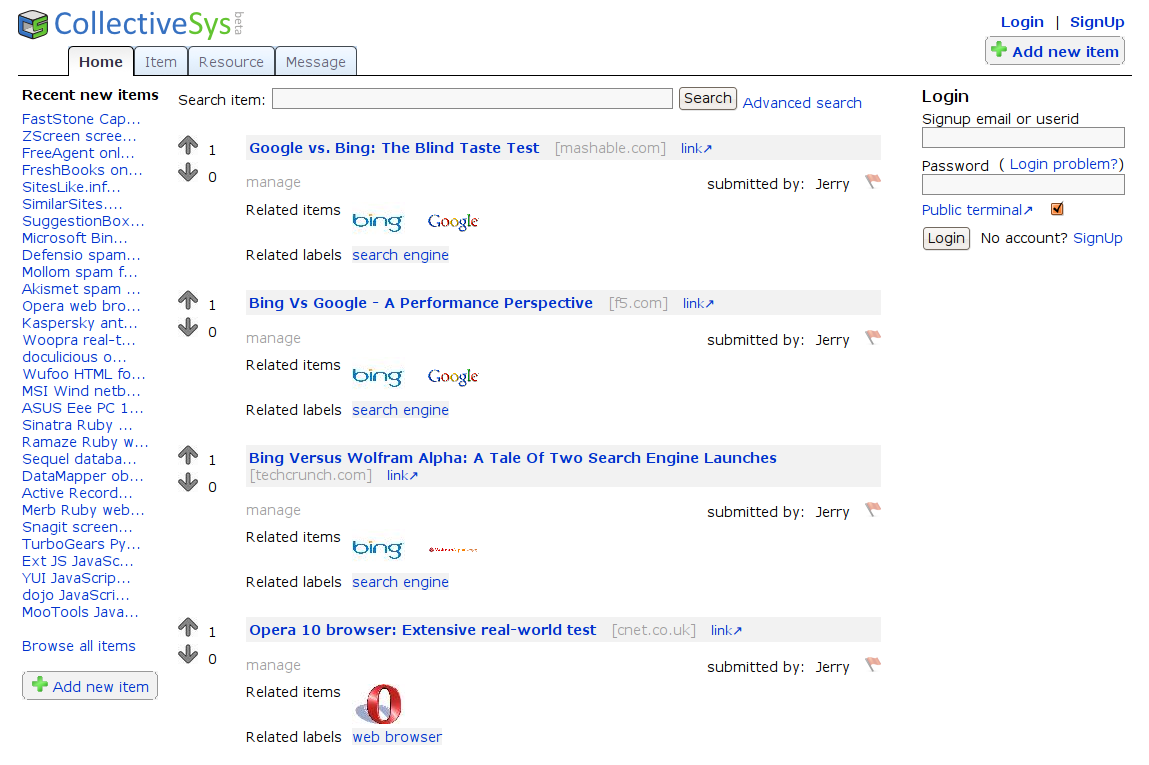Upvote the Google vs. Bing taste test item
The height and width of the screenshot is (765, 1149).
tap(188, 146)
